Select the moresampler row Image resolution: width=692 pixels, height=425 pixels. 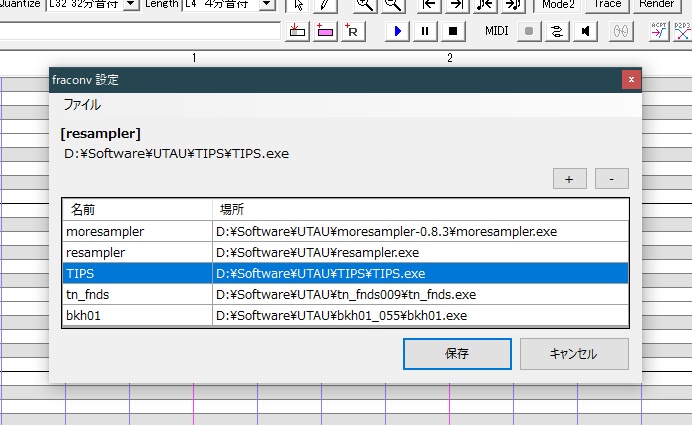coord(346,231)
